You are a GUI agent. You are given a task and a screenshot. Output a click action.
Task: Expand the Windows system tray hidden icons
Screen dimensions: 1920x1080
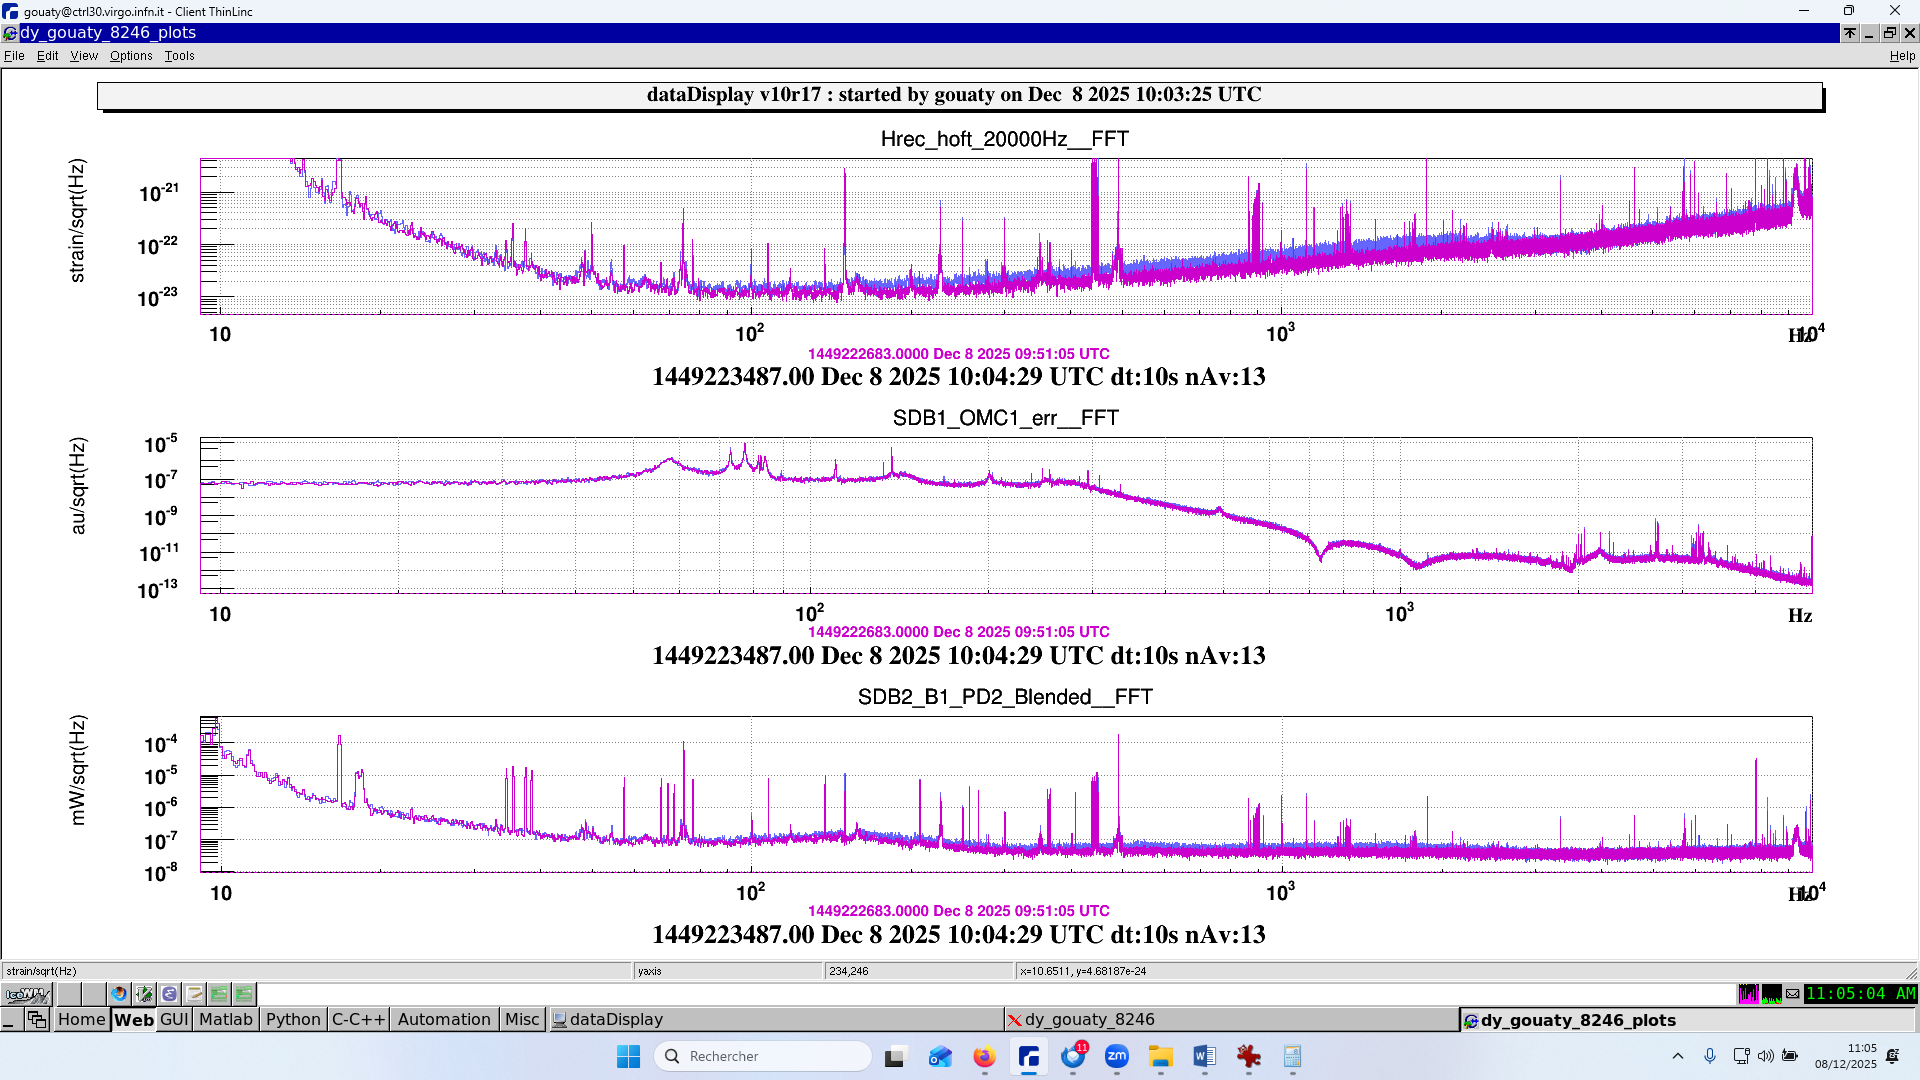click(1678, 1056)
